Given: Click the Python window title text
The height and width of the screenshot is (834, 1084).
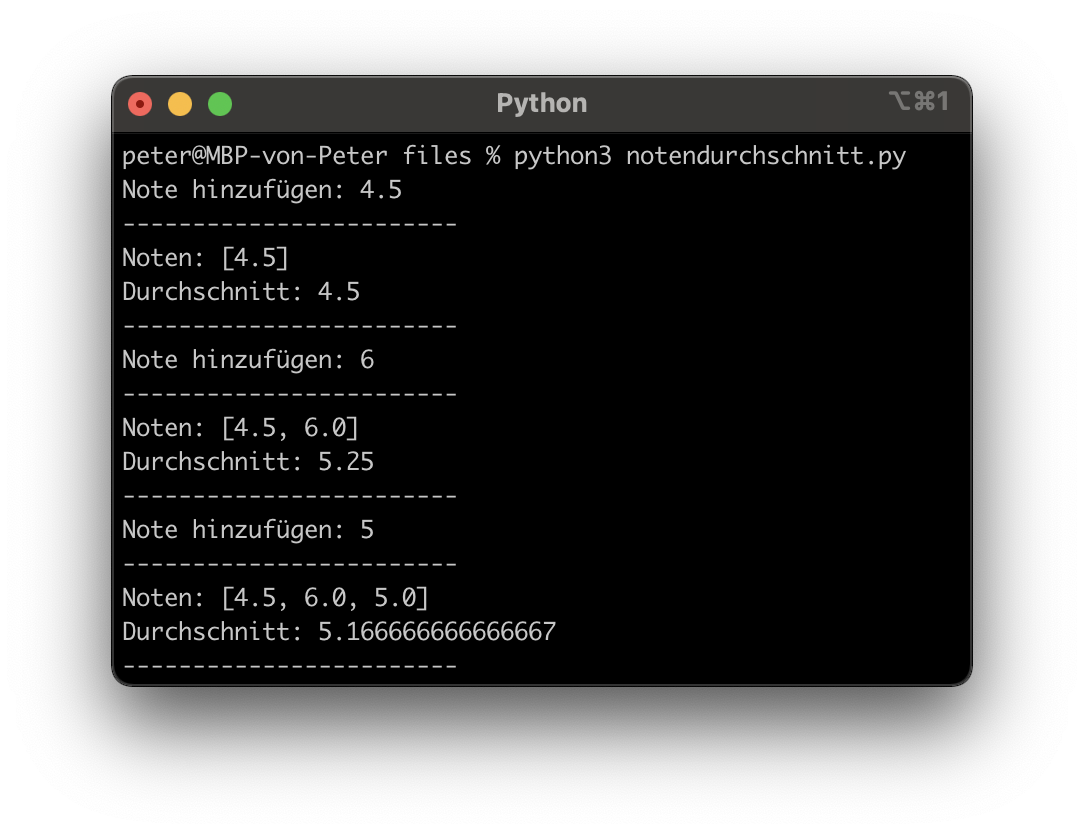Looking at the screenshot, I should click(x=541, y=103).
